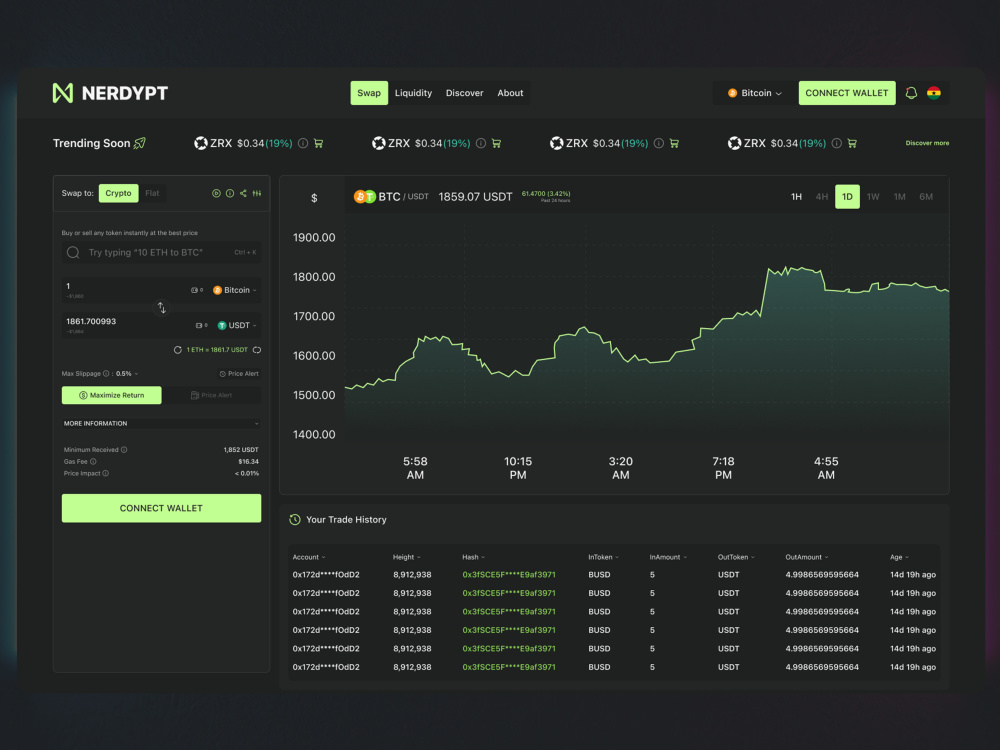Click the share icon in swap panel
The image size is (1000, 750).
(243, 193)
